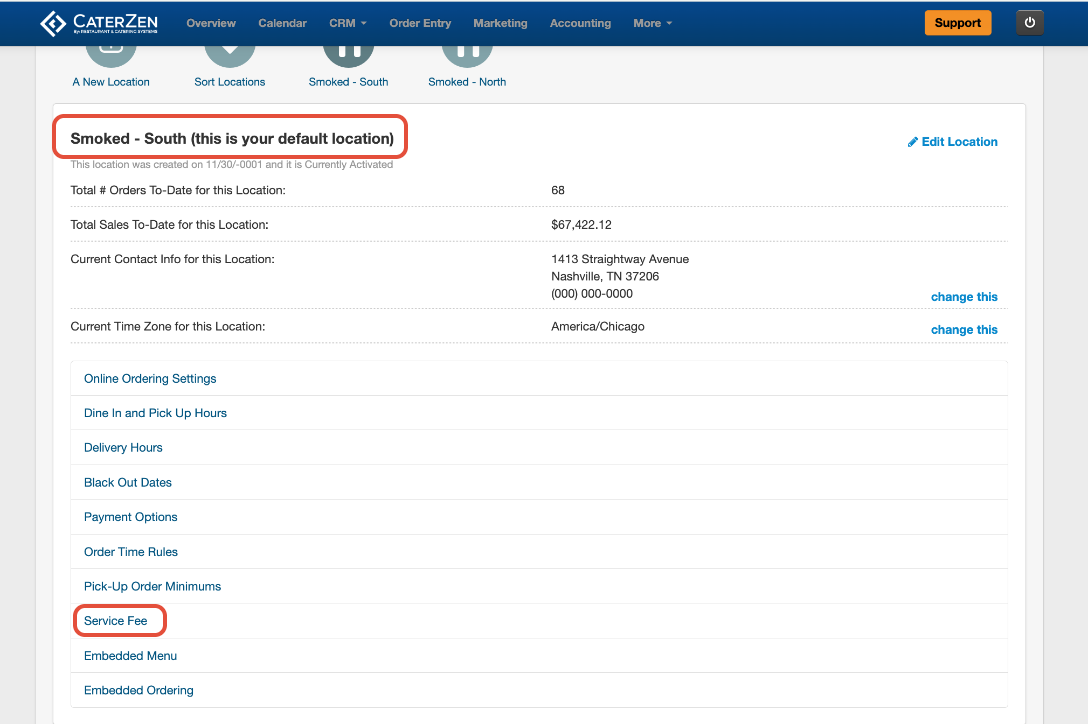Select the Smoked - South location label
Viewport: 1088px width, 724px height.
pyautogui.click(x=348, y=82)
